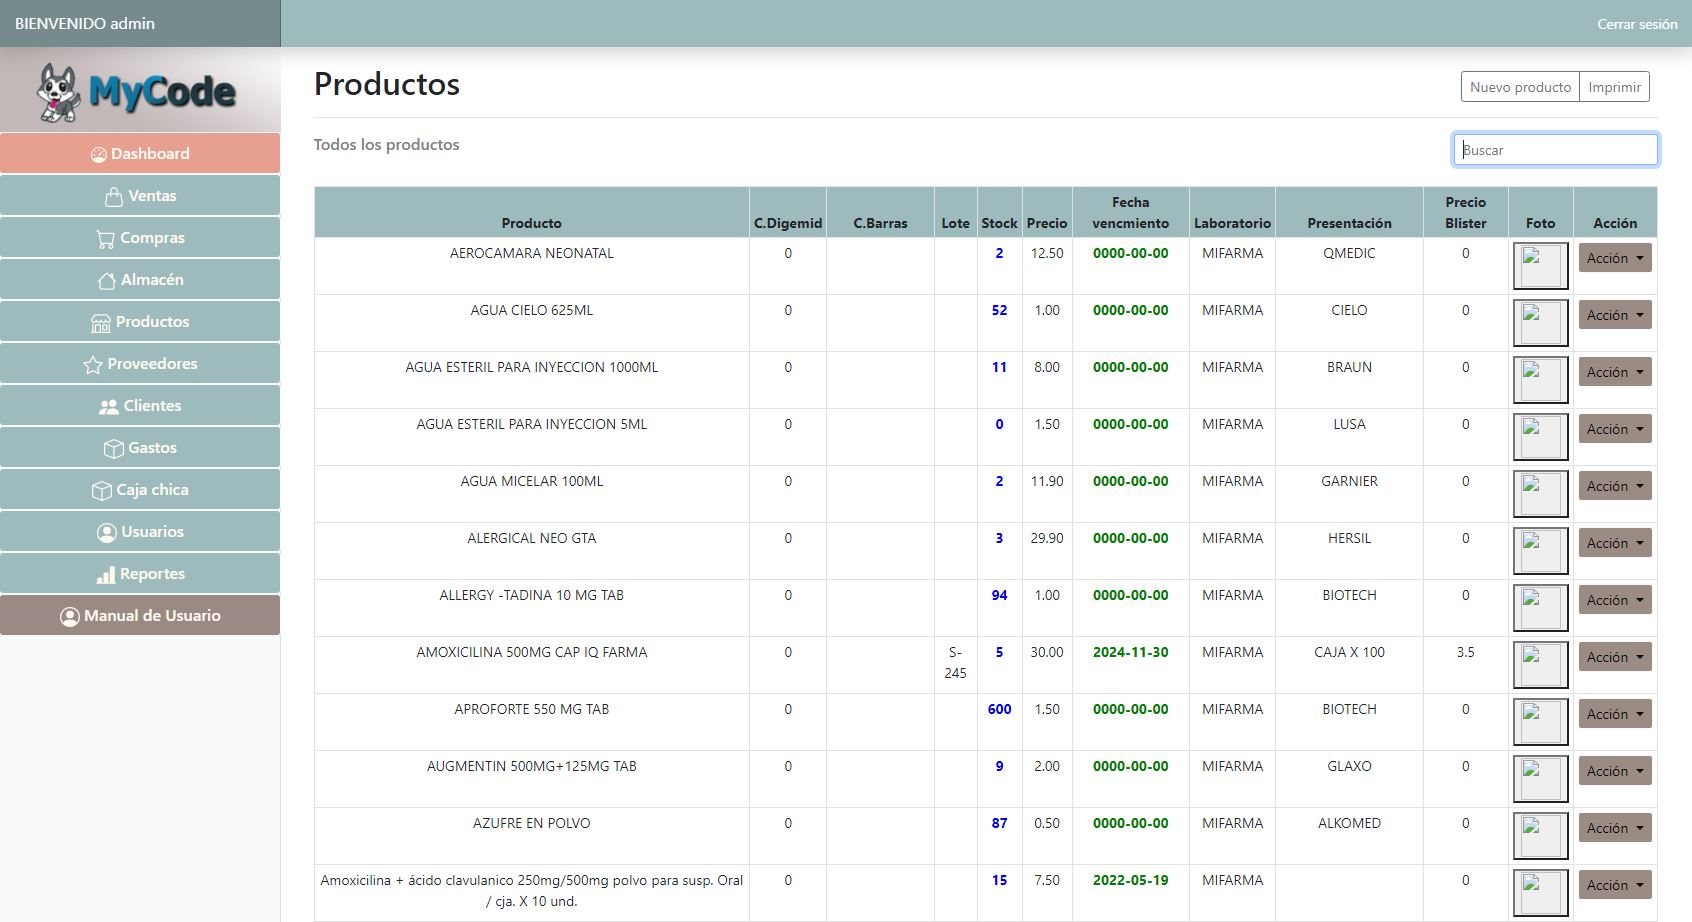Open Acción dropdown for AGUA MICELAR 100ML
This screenshot has width=1692, height=922.
1614,486
